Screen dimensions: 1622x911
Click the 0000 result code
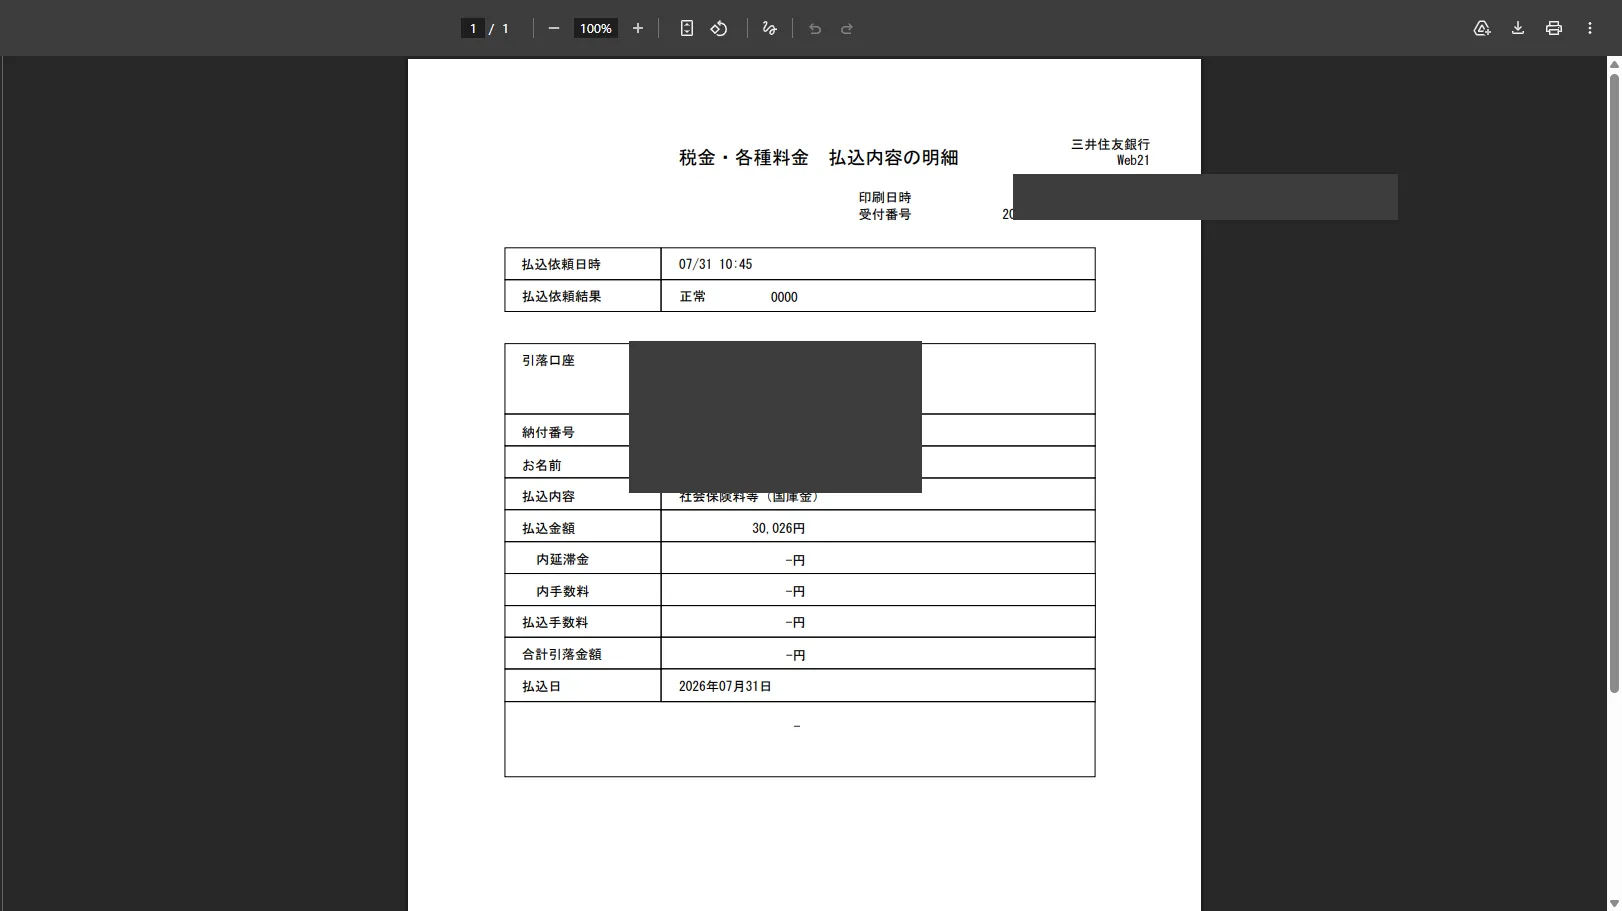(784, 297)
